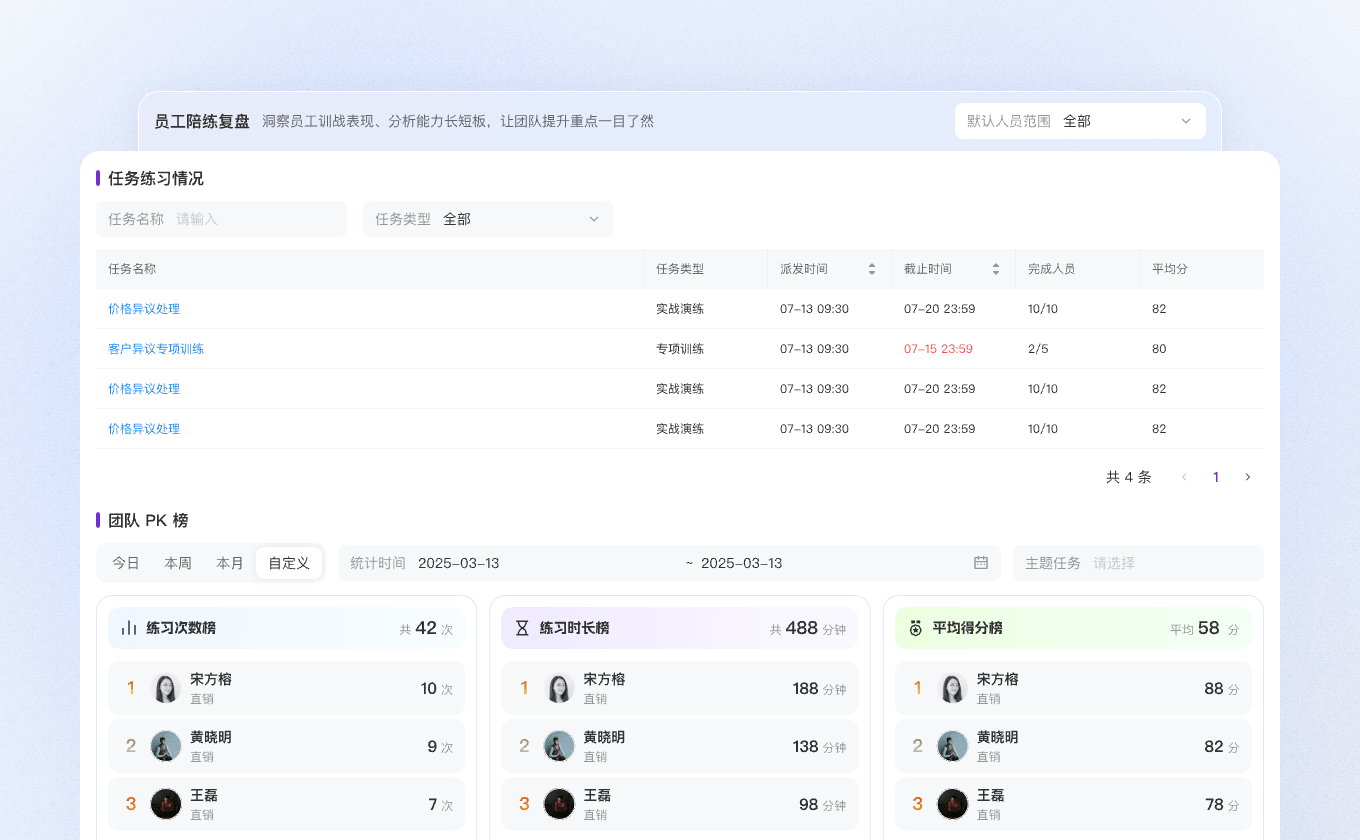The image size is (1360, 840).
Task: Click page number 1 in pagination
Action: click(1216, 477)
